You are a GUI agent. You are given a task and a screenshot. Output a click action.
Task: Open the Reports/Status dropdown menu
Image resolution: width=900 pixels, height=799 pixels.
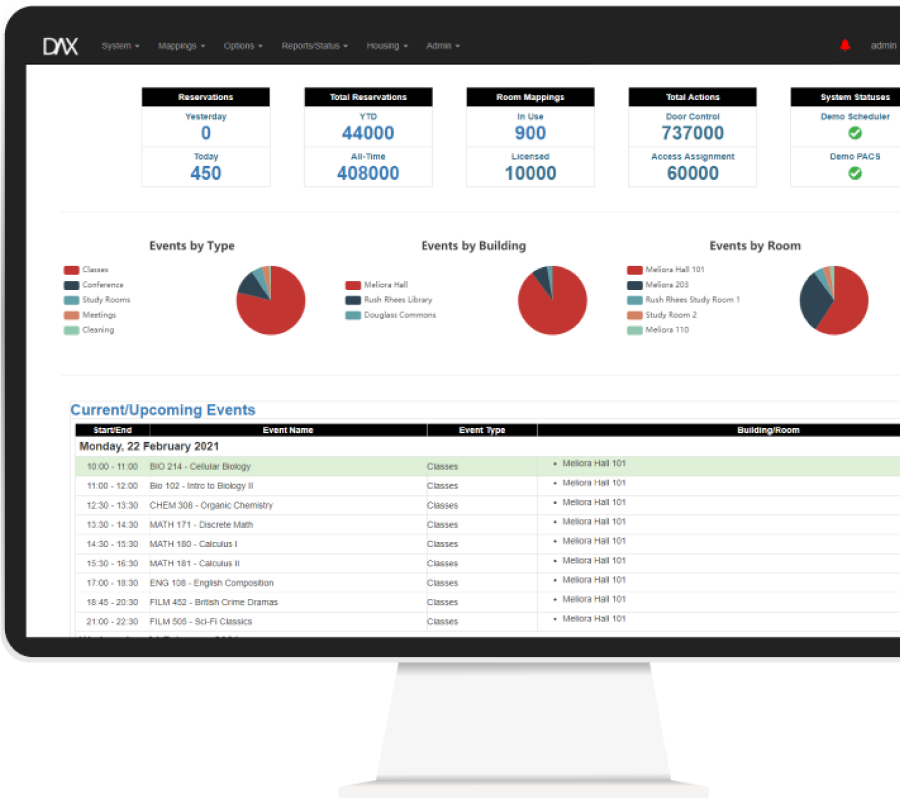315,46
